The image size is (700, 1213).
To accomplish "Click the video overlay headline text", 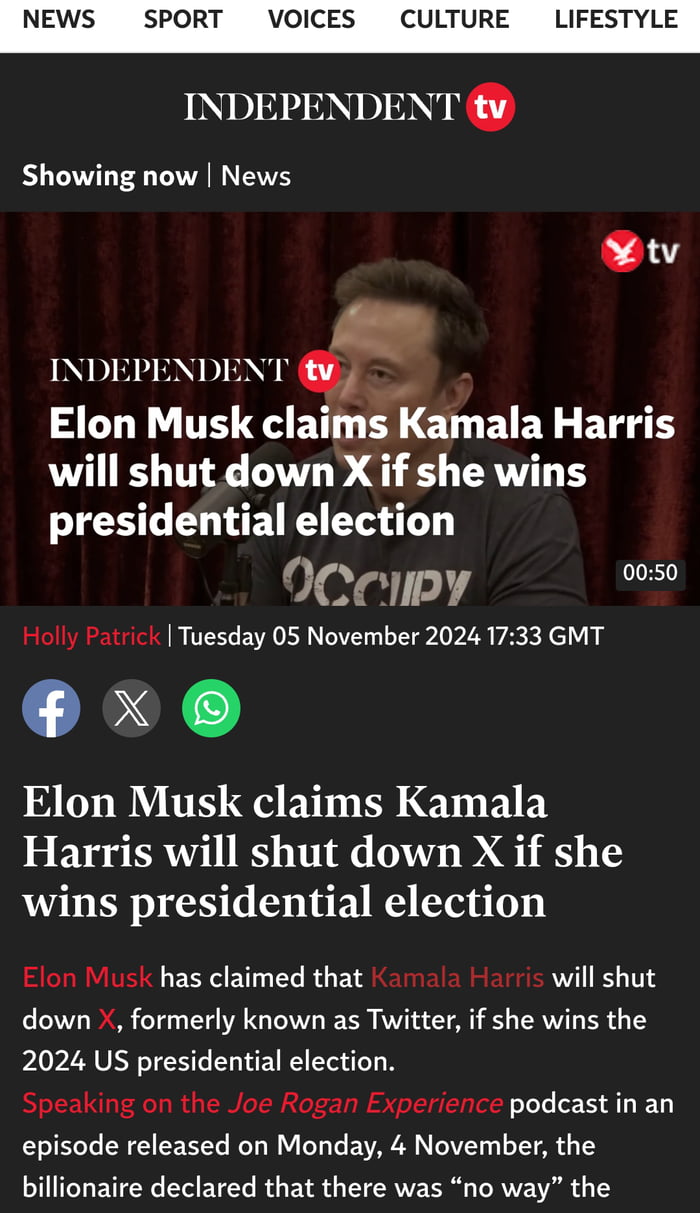I will tap(361, 472).
